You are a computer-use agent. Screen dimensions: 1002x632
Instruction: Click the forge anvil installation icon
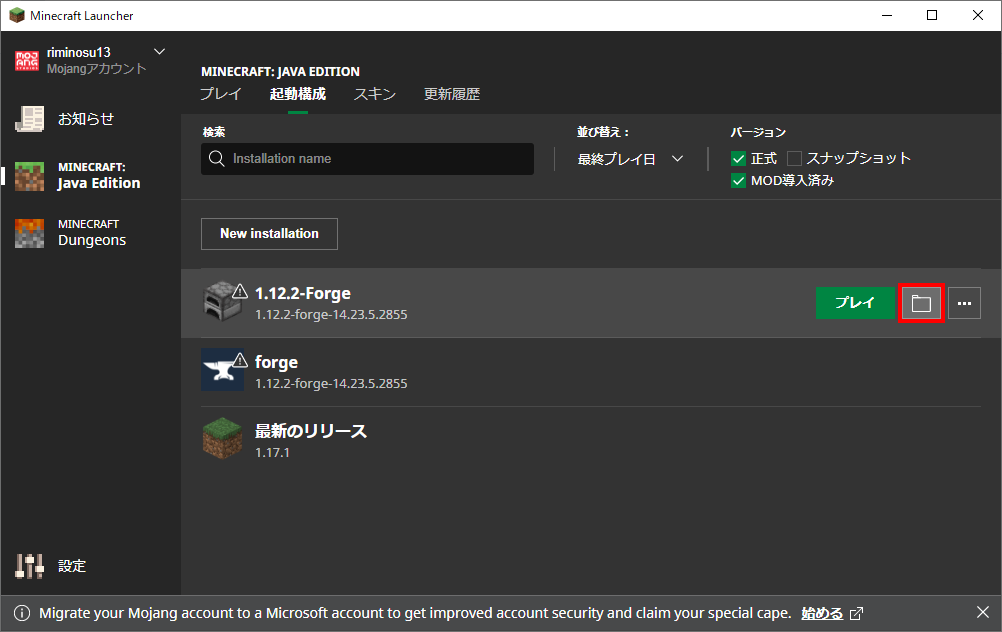pos(222,369)
